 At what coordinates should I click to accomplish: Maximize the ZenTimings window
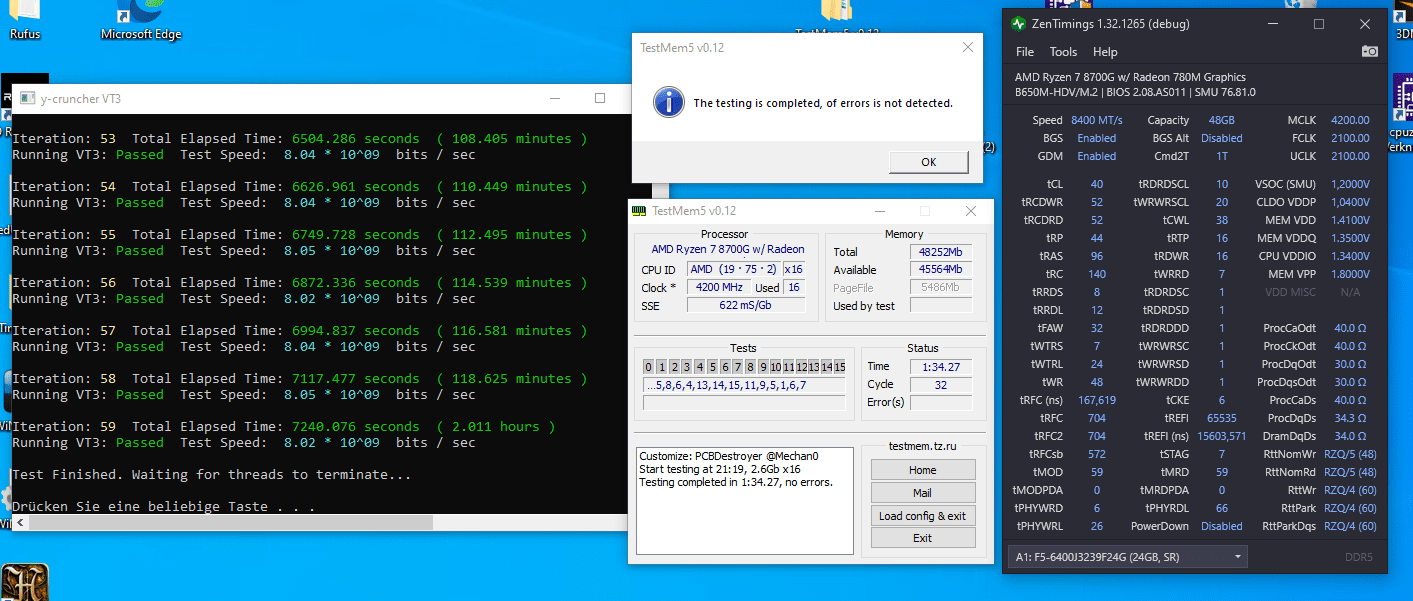coord(1319,24)
